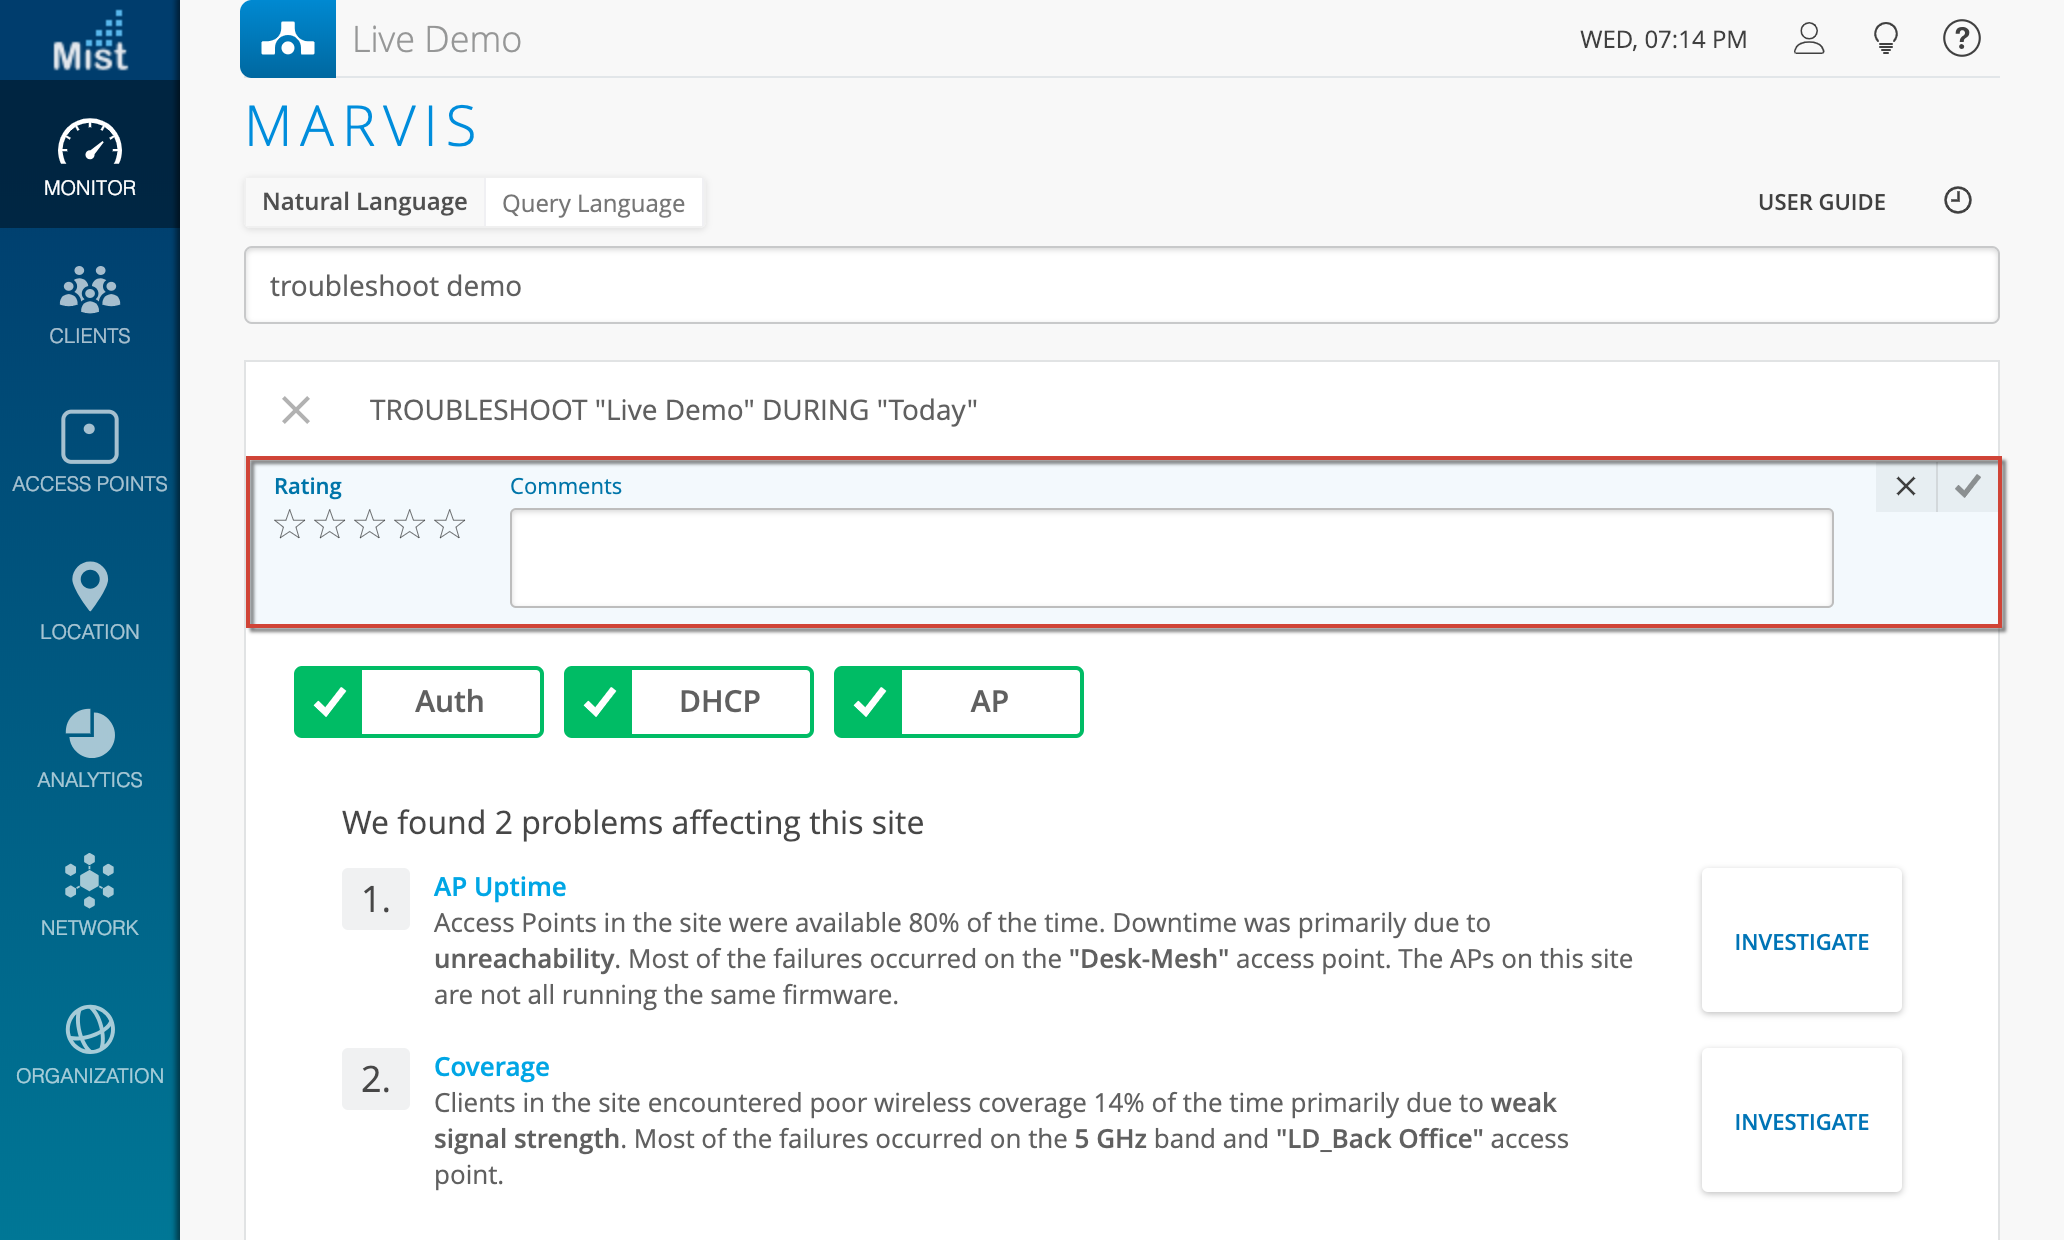2064x1240 pixels.
Task: Toggle the AP status check
Action: click(870, 702)
